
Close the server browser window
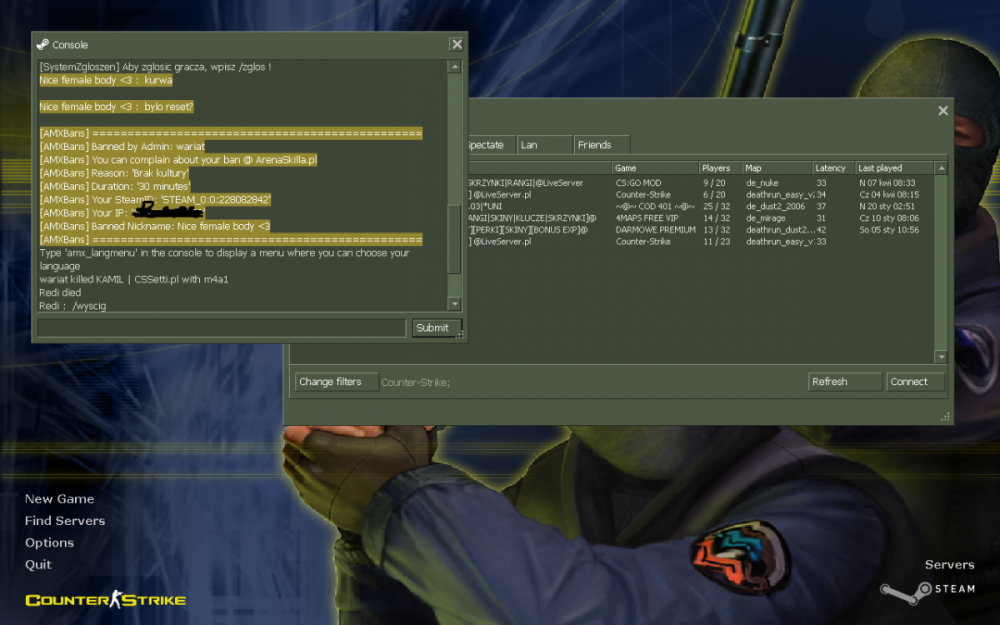[943, 110]
